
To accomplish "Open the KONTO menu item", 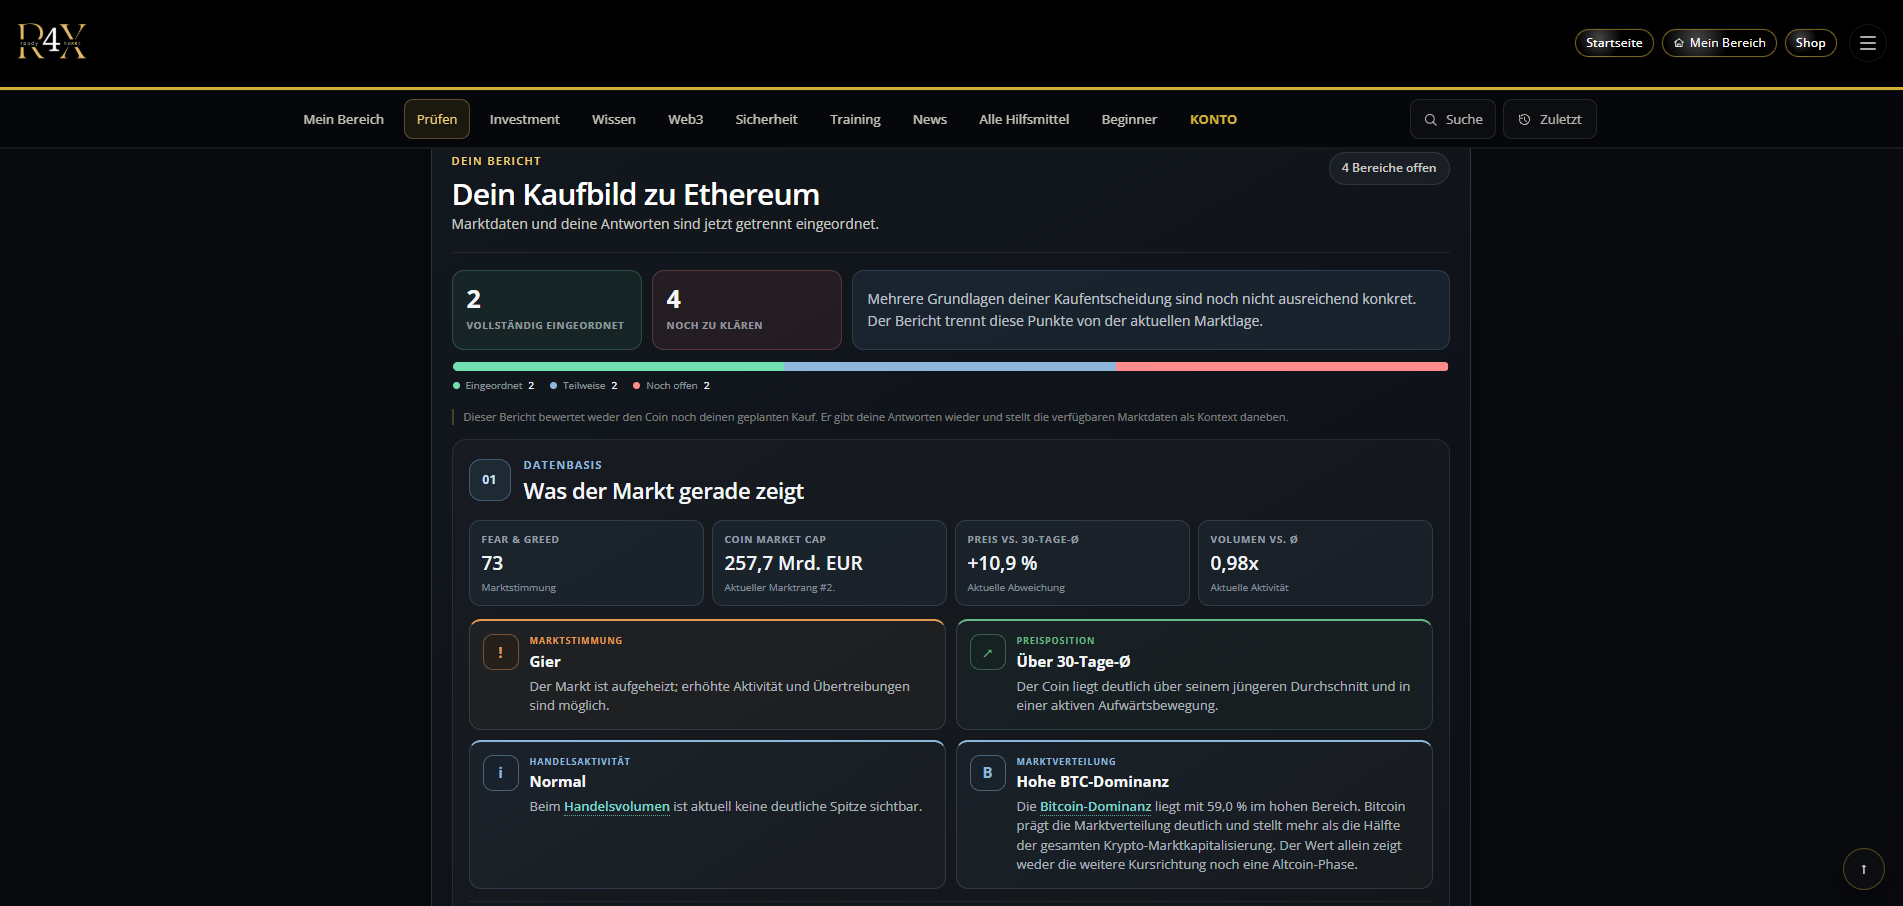I will pos(1213,119).
